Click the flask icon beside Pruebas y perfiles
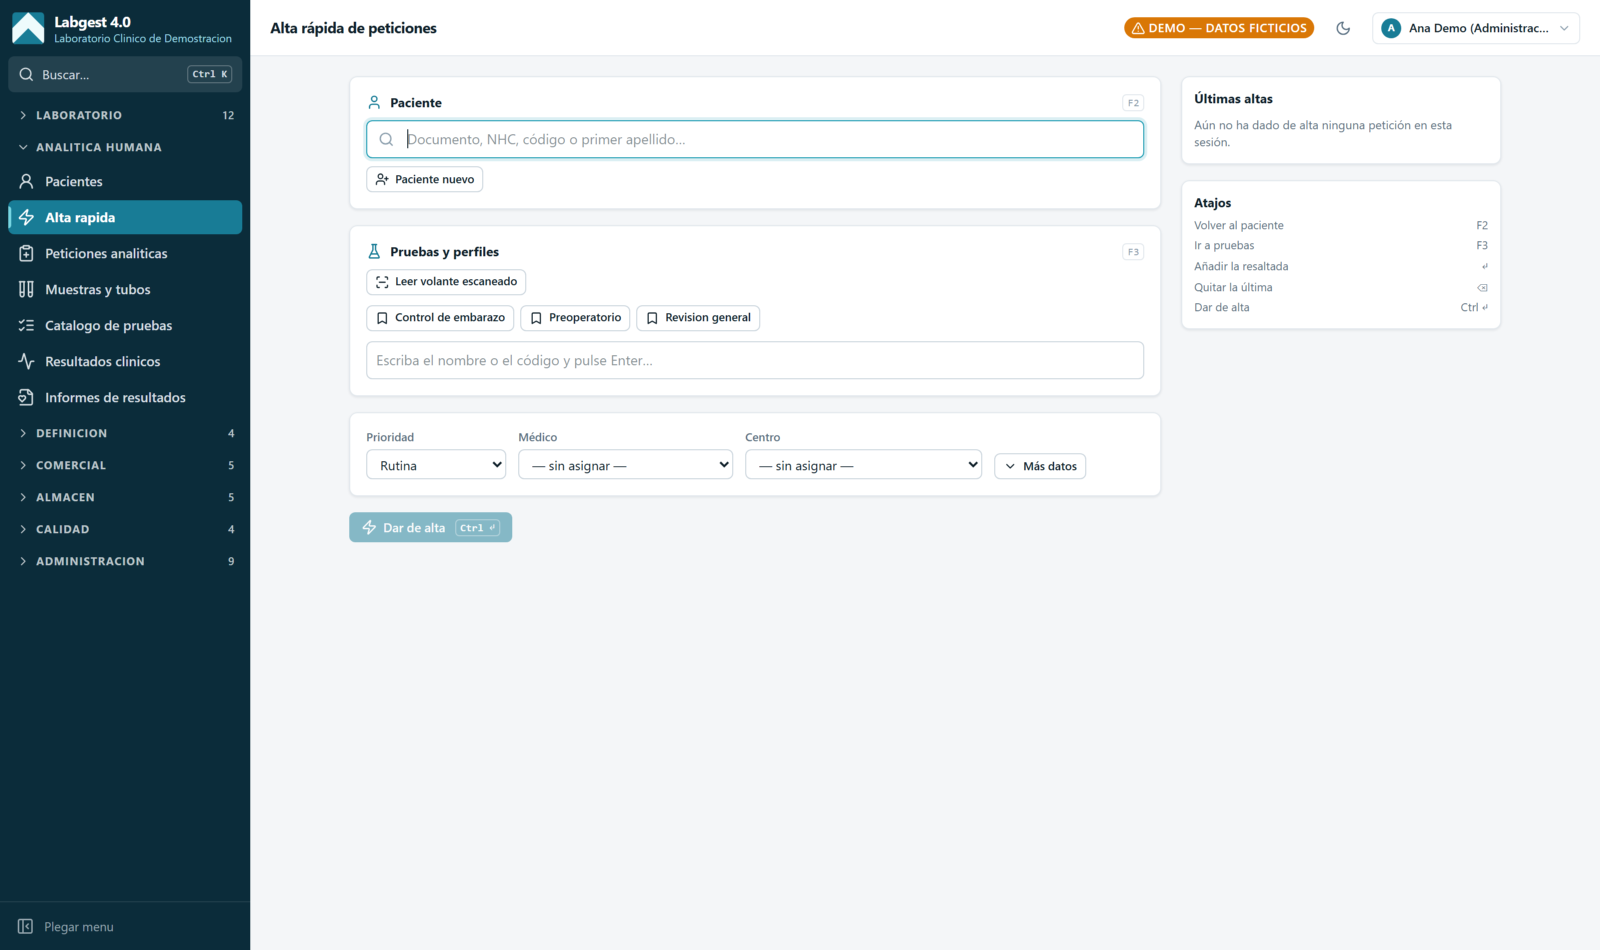 point(374,251)
